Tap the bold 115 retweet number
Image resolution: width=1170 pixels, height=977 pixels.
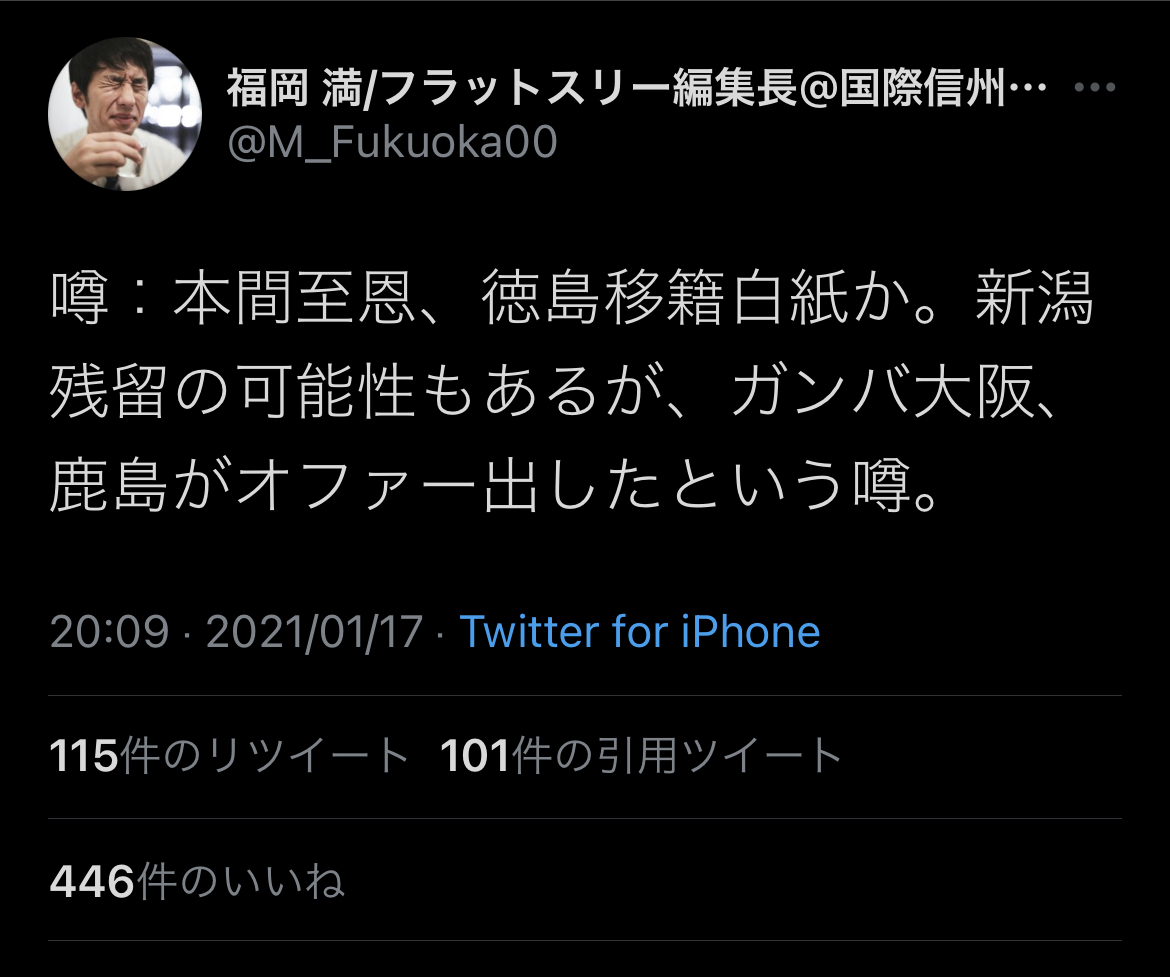(x=84, y=755)
